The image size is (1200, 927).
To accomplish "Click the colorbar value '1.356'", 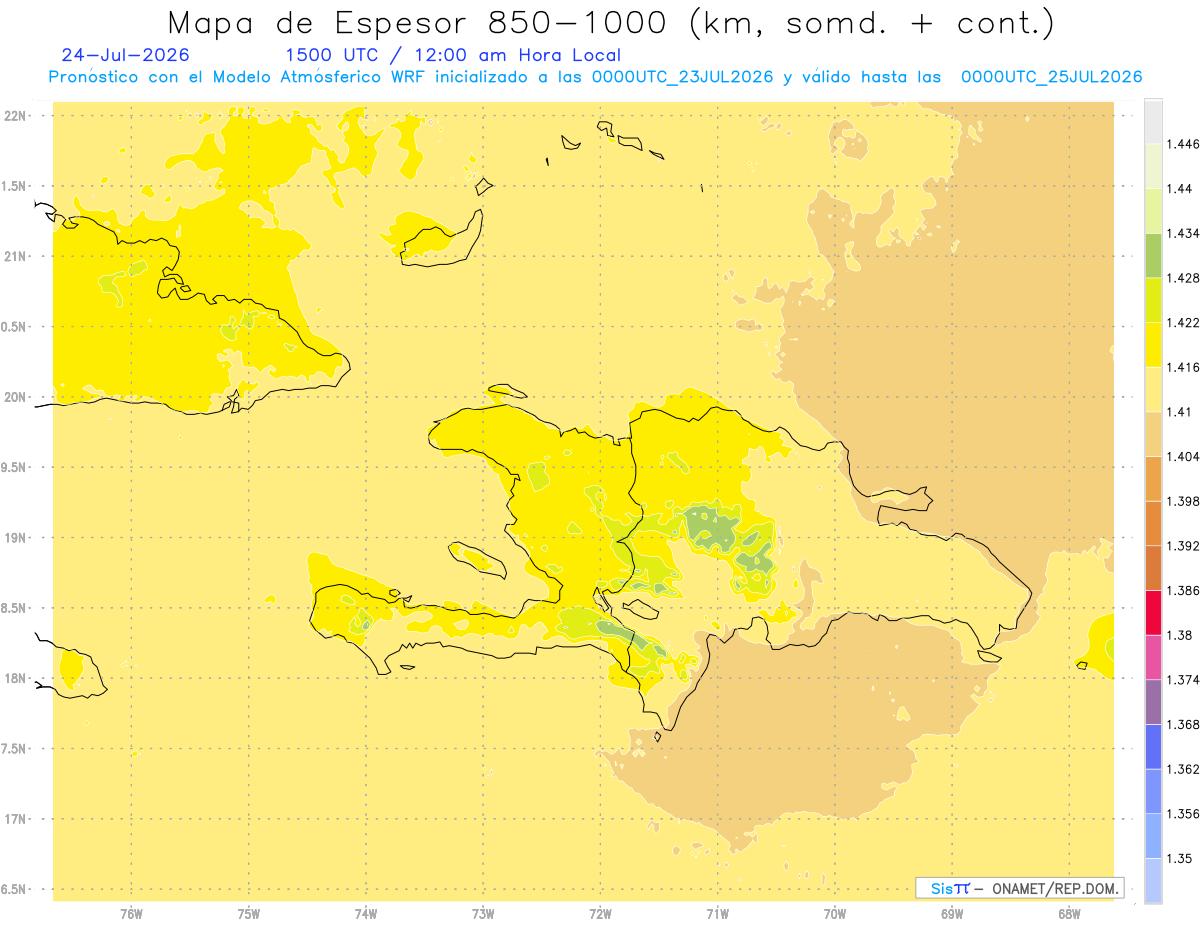I will coord(1183,814).
